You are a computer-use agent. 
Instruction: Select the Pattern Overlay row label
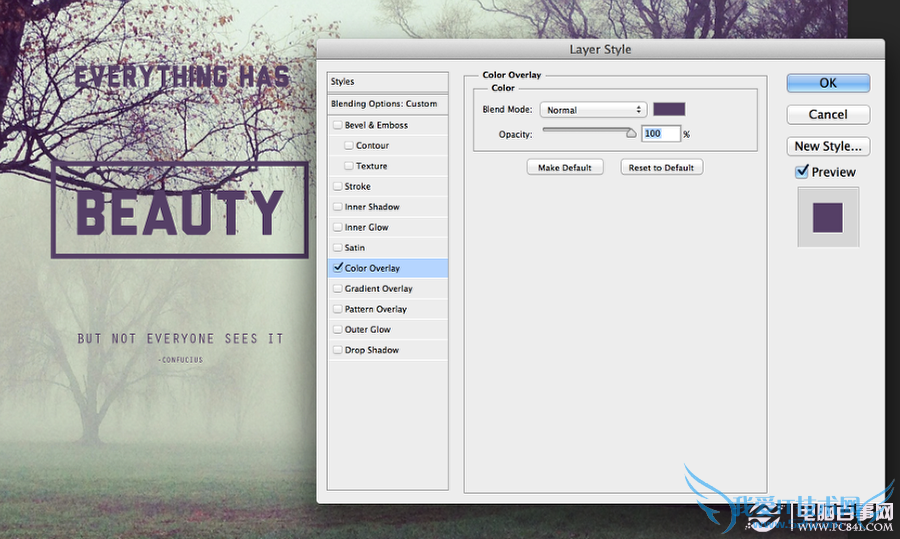click(x=375, y=309)
